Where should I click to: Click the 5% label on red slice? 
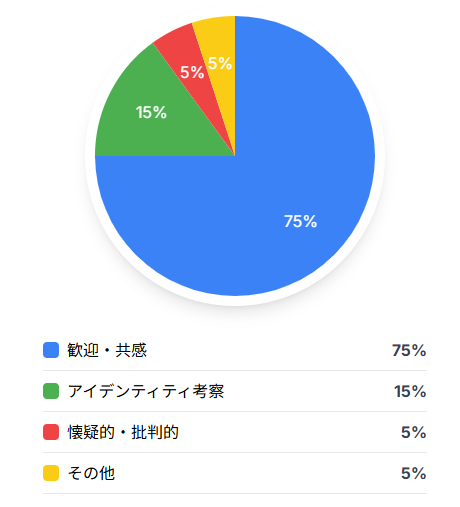pos(192,72)
